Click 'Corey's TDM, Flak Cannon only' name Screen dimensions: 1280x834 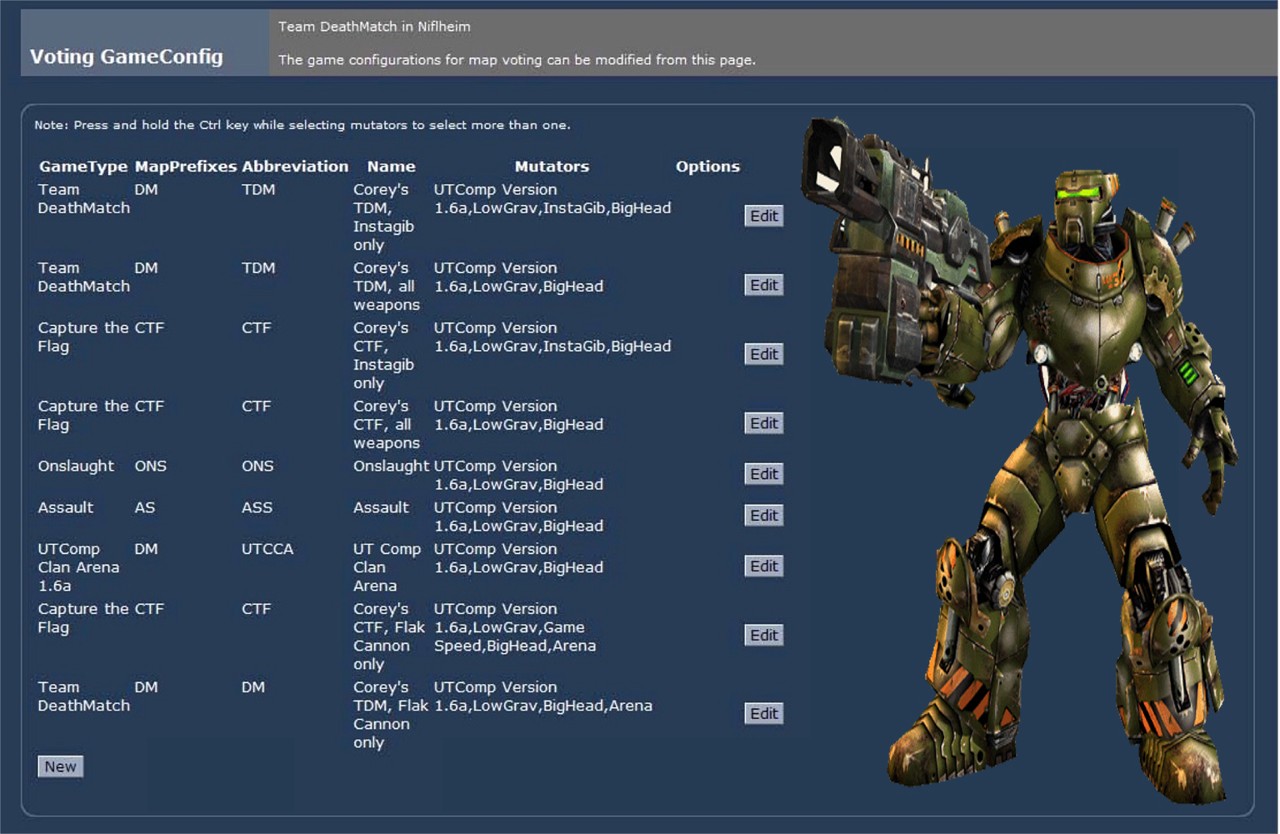click(390, 715)
